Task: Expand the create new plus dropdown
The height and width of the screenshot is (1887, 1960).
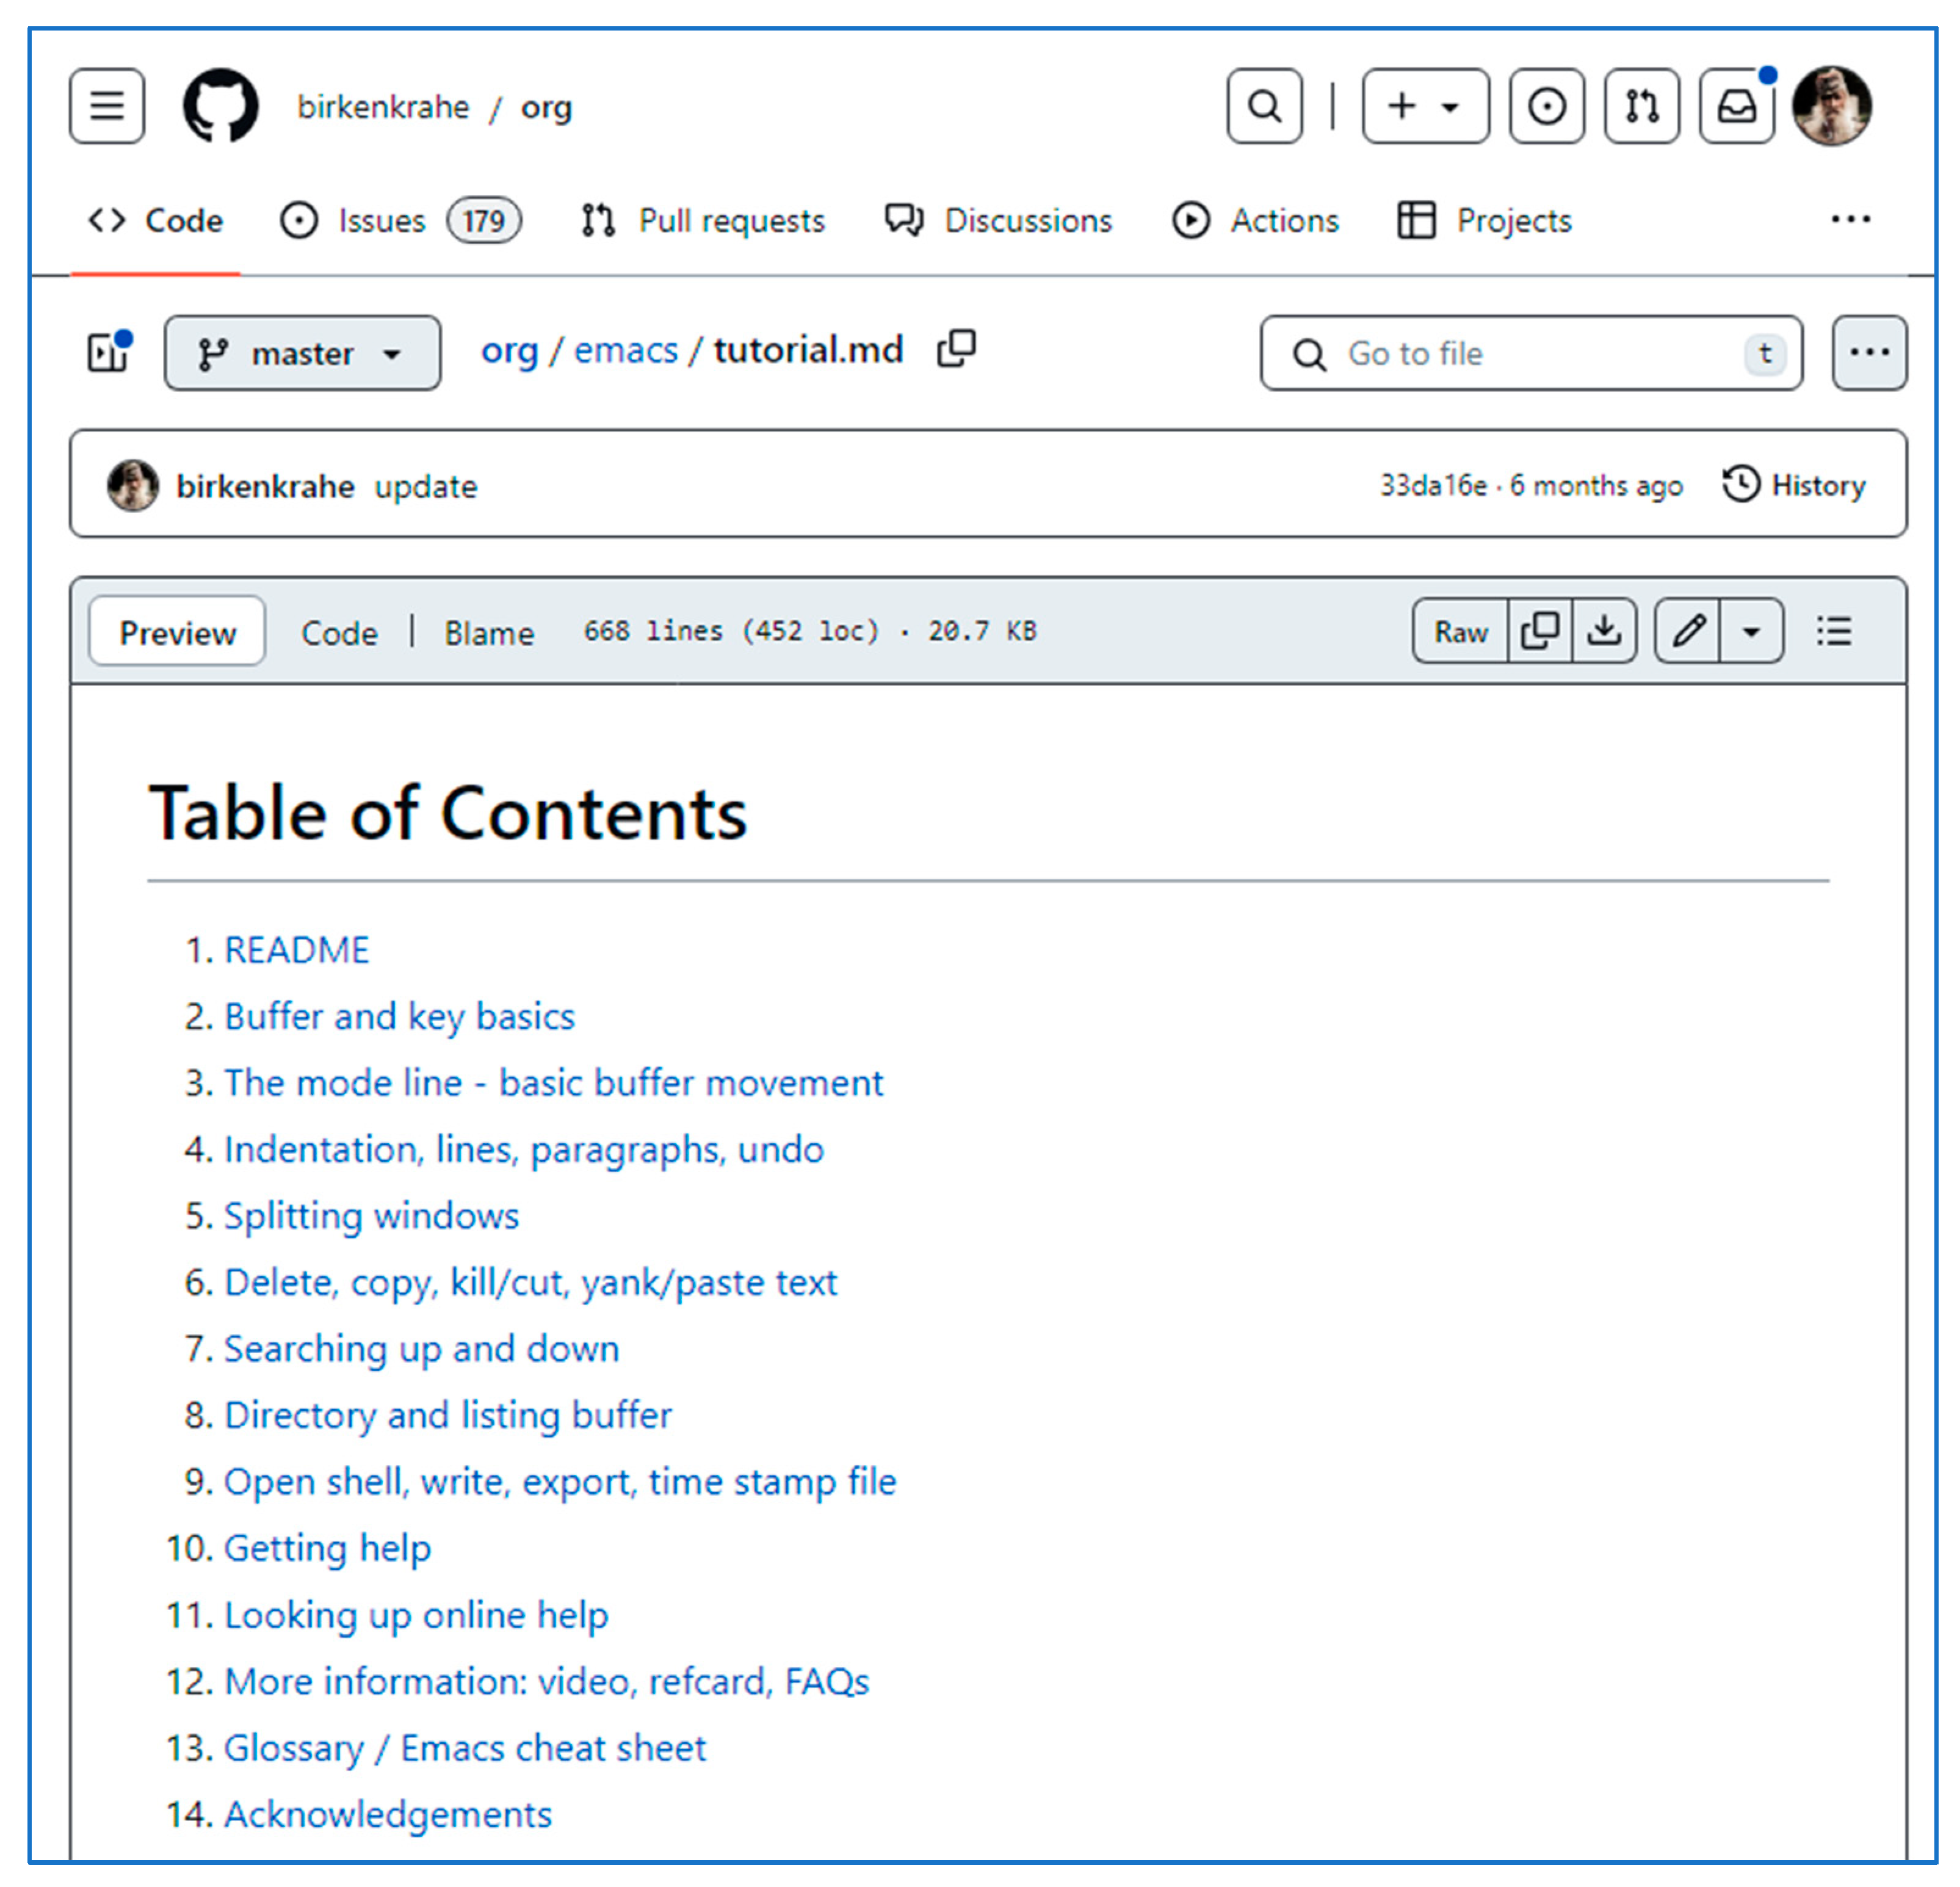Action: click(x=1424, y=106)
